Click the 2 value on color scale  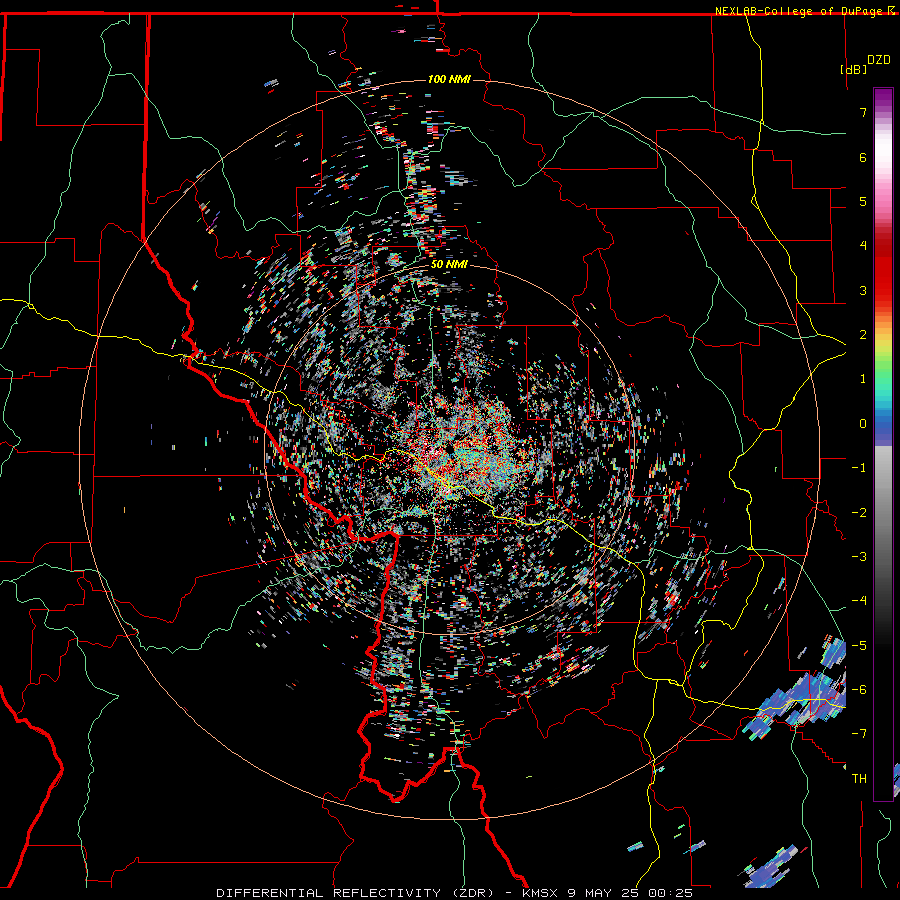863,335
